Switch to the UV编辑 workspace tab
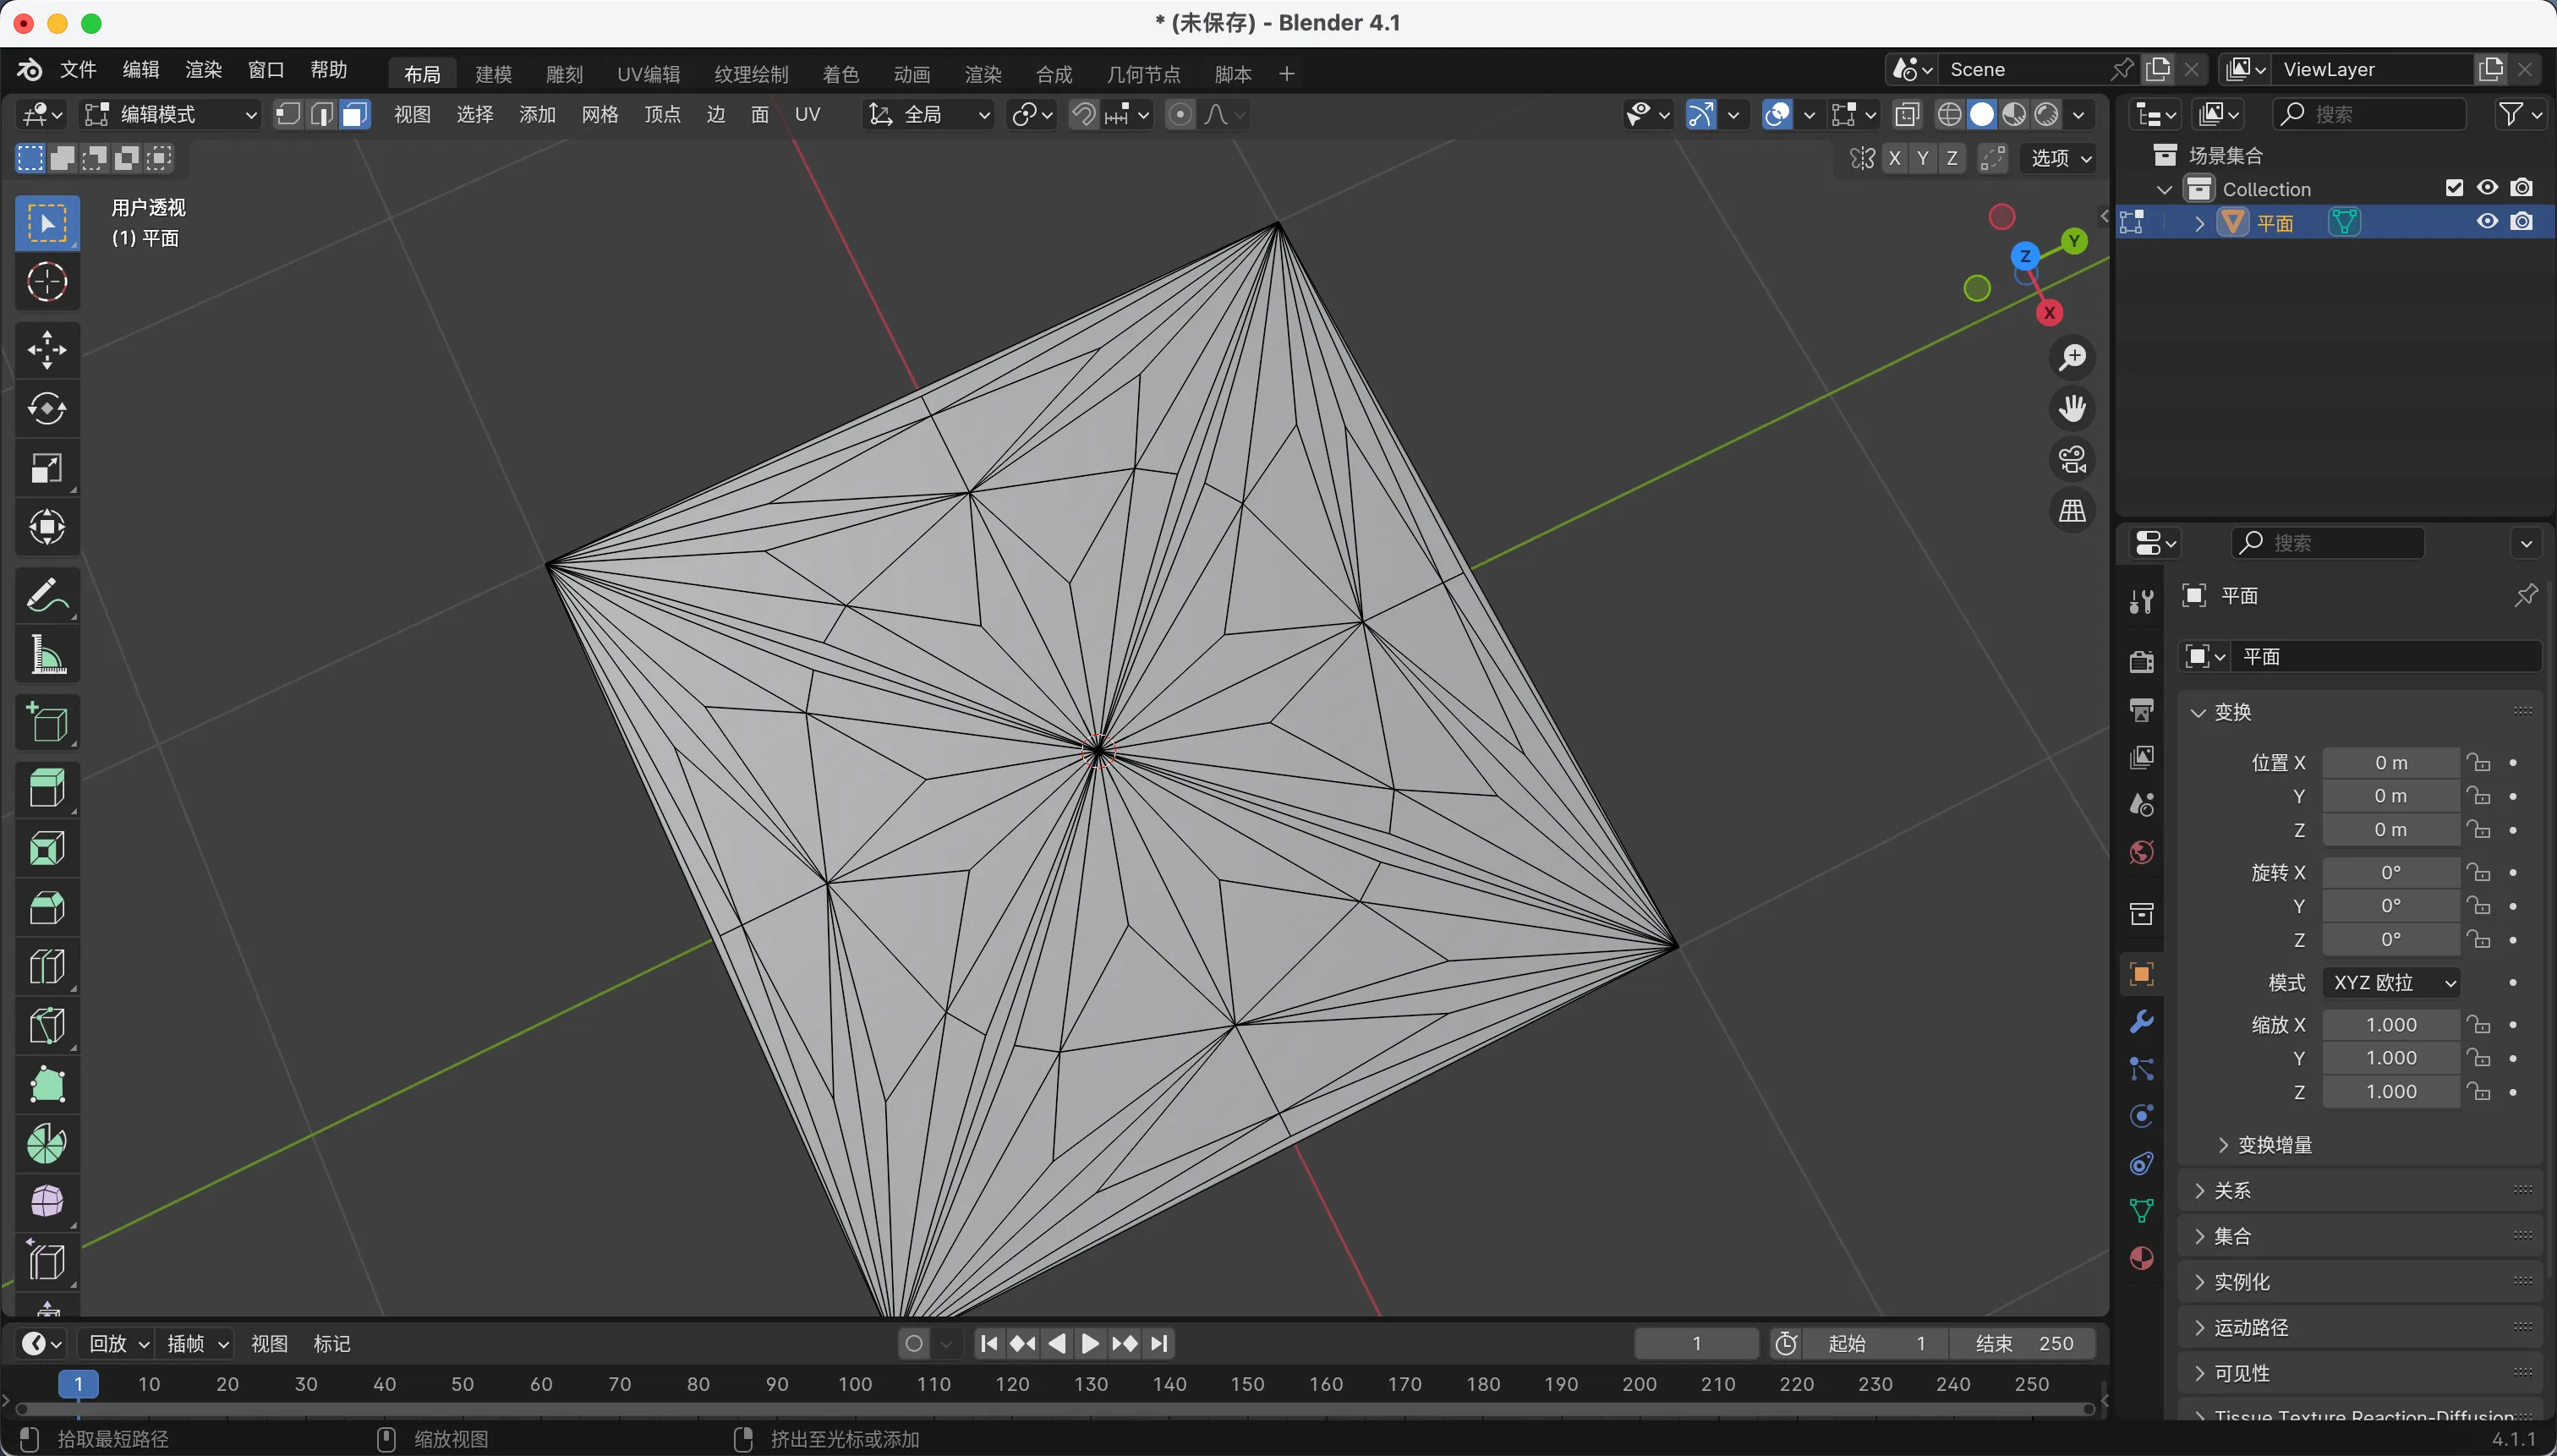Image resolution: width=2557 pixels, height=1456 pixels. pos(648,74)
